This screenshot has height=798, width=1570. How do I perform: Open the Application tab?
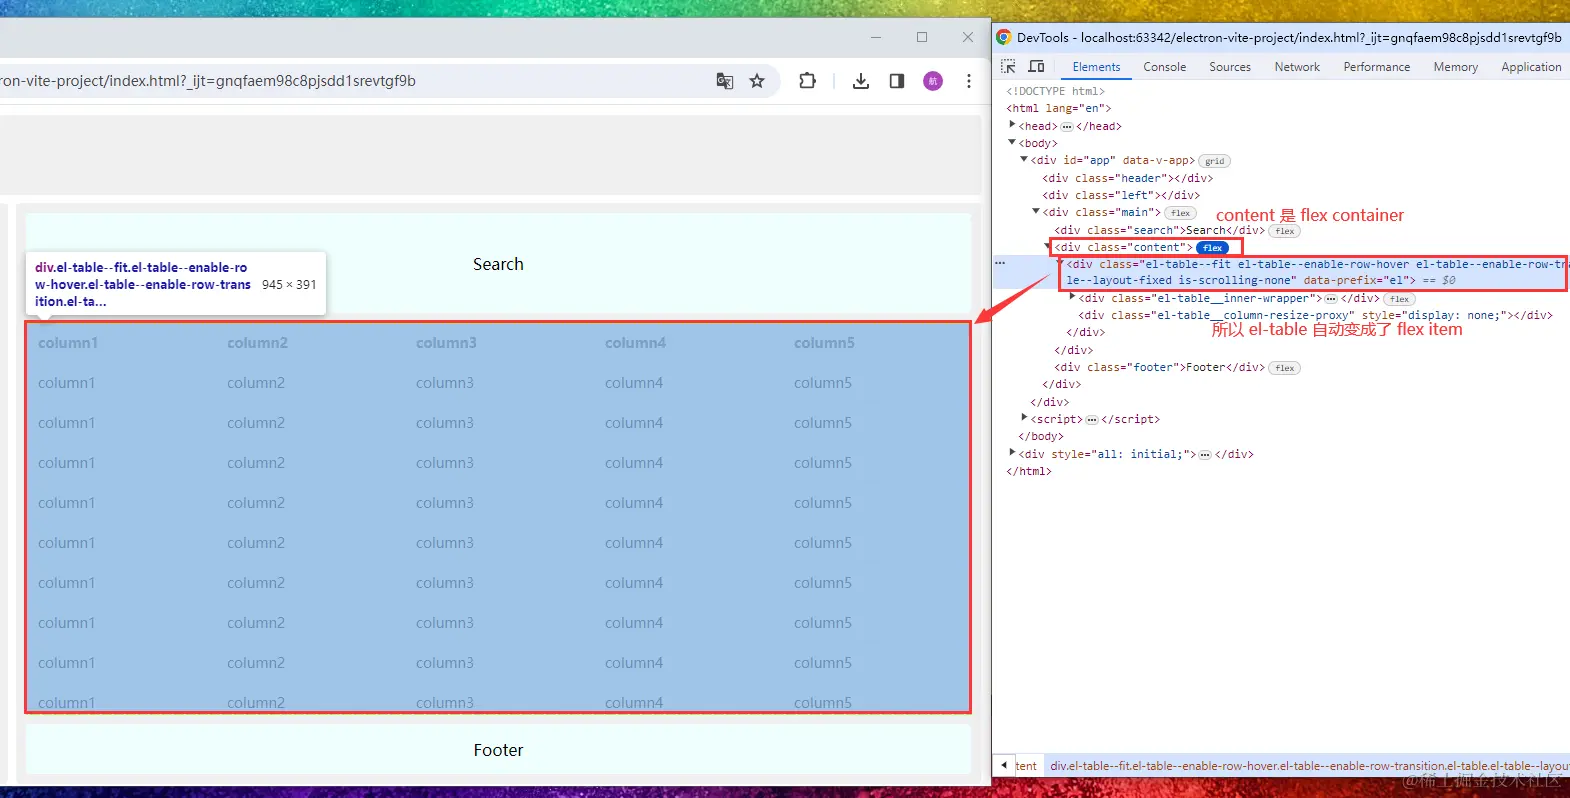[1531, 67]
